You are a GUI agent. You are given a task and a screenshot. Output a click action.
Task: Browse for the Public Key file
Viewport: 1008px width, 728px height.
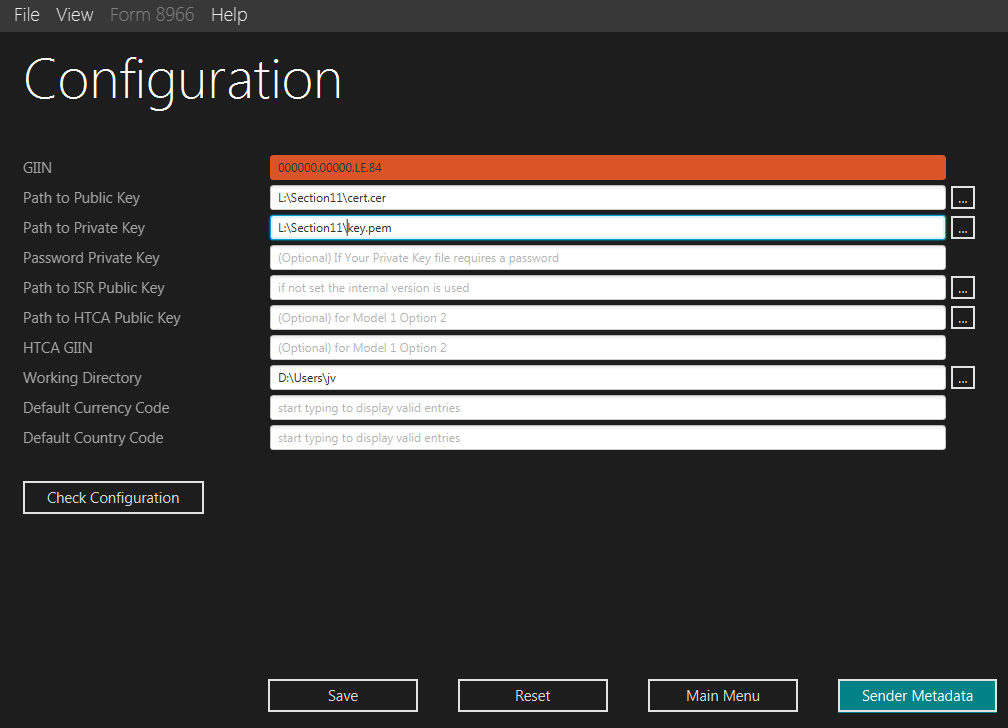pyautogui.click(x=962, y=198)
